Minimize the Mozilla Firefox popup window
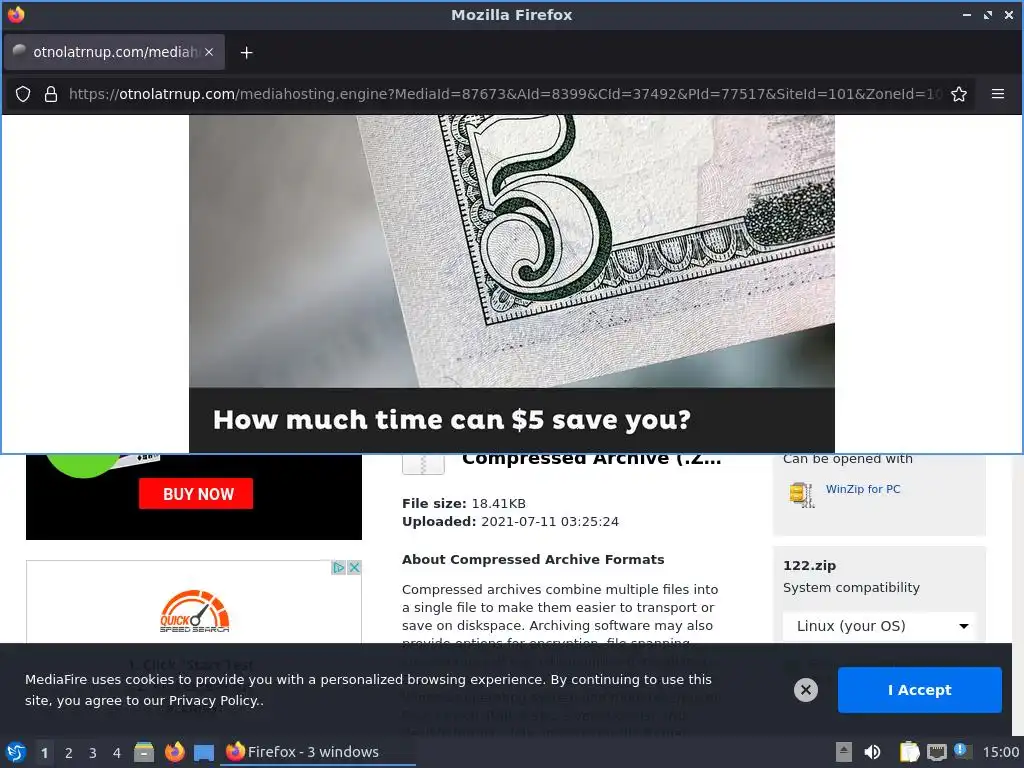The height and width of the screenshot is (768, 1024). (967, 15)
